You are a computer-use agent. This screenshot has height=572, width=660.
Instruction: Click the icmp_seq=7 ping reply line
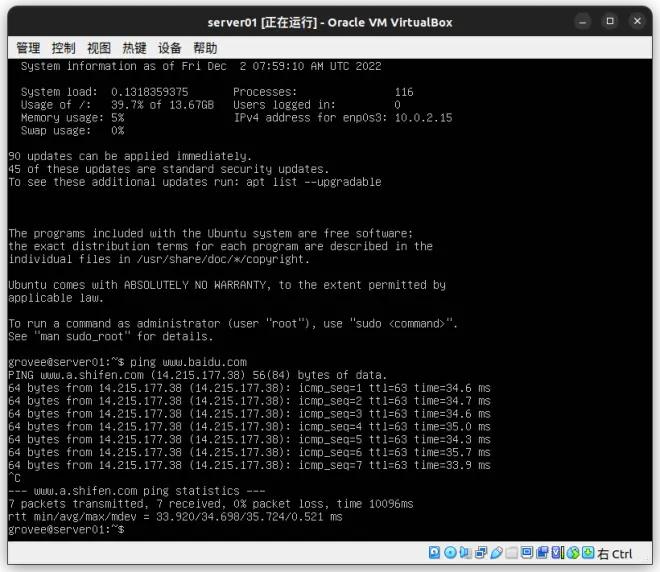click(249, 465)
